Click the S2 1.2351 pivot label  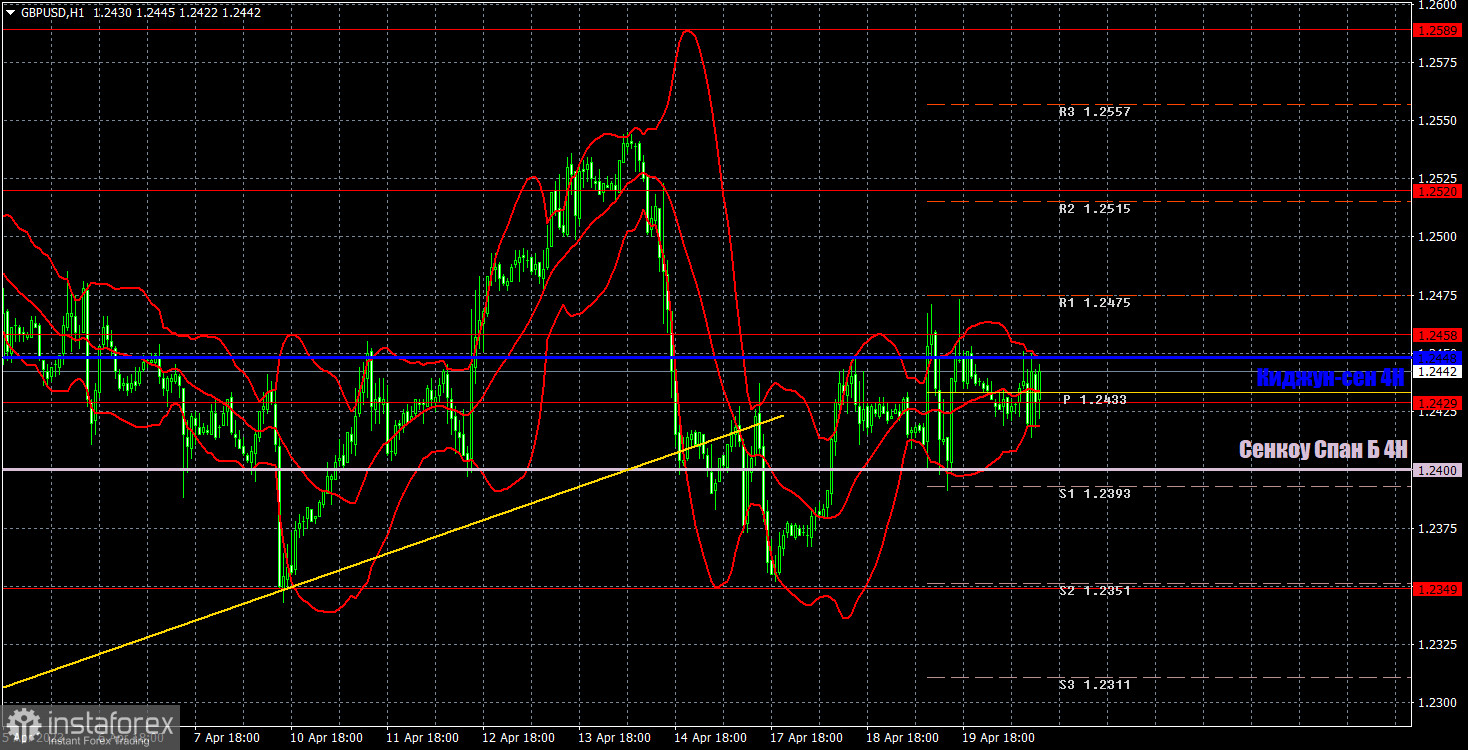tap(1095, 591)
